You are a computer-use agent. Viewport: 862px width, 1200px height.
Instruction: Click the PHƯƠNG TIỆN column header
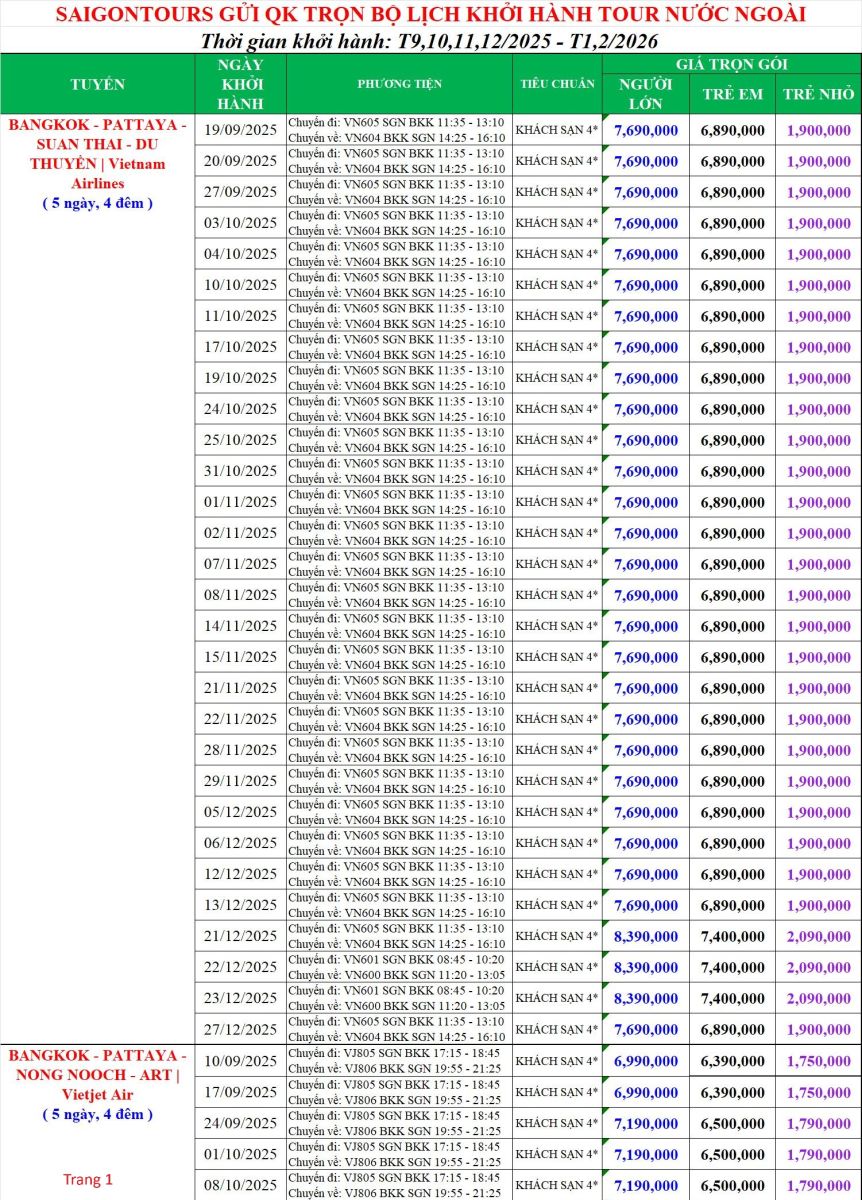click(x=399, y=84)
